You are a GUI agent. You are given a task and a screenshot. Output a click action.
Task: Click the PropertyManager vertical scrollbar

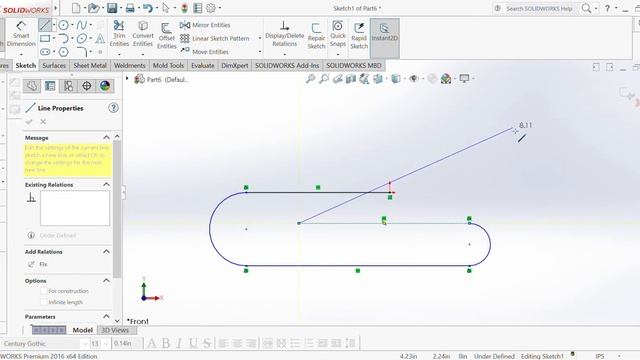117,208
